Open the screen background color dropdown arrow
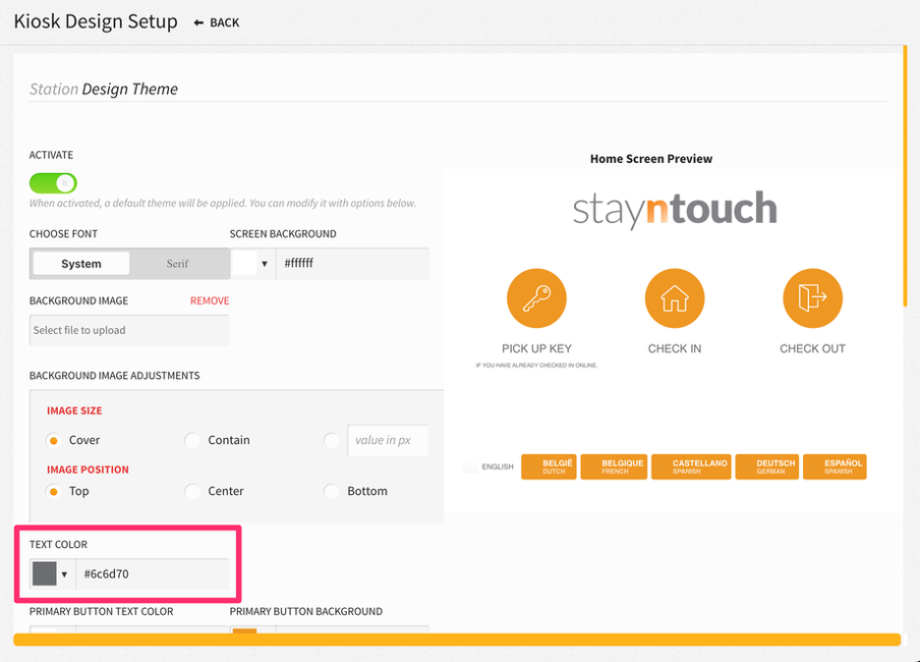Image resolution: width=920 pixels, height=662 pixels. point(265,264)
